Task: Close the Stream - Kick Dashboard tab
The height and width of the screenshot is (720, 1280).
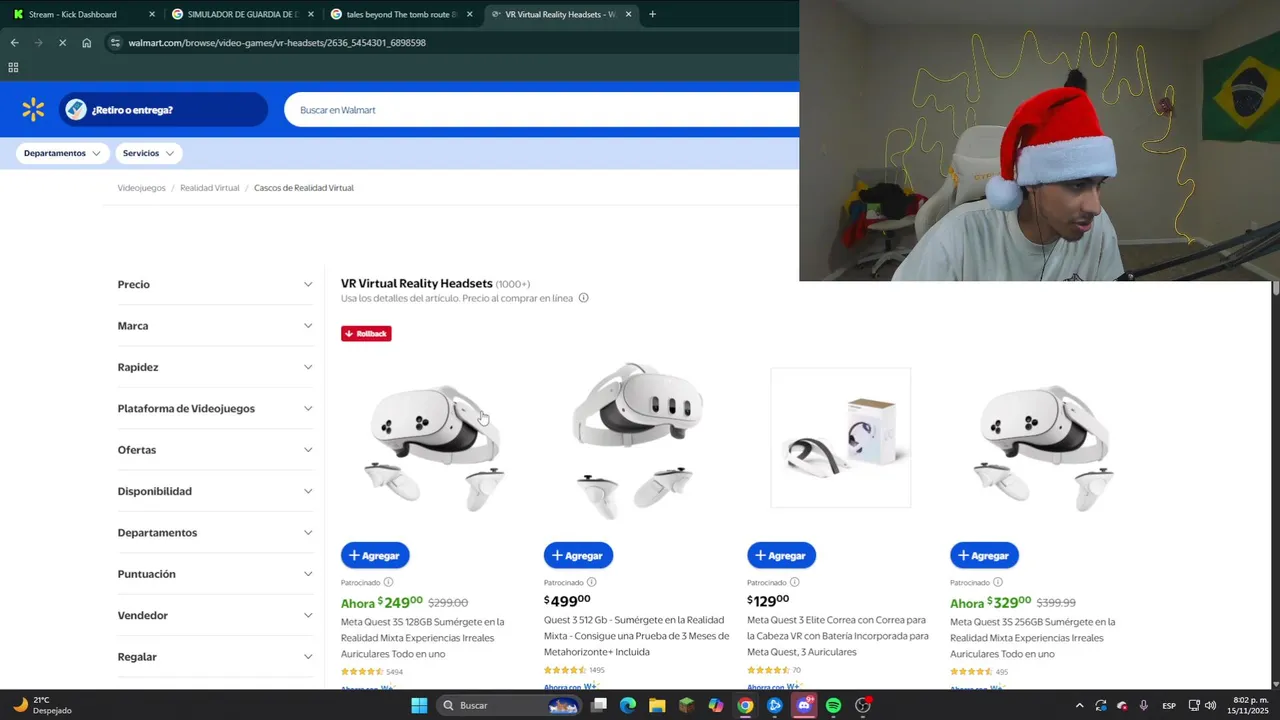Action: coord(152,14)
